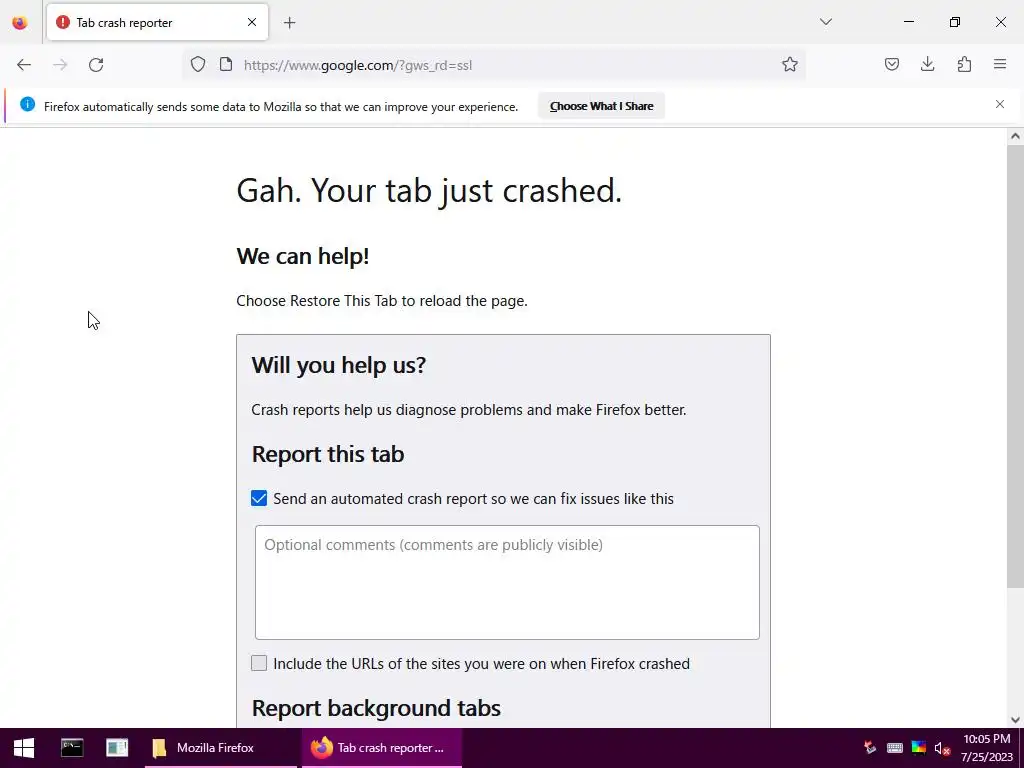This screenshot has height=768, width=1024.
Task: Click the touch keyboard tray icon
Action: coord(895,748)
